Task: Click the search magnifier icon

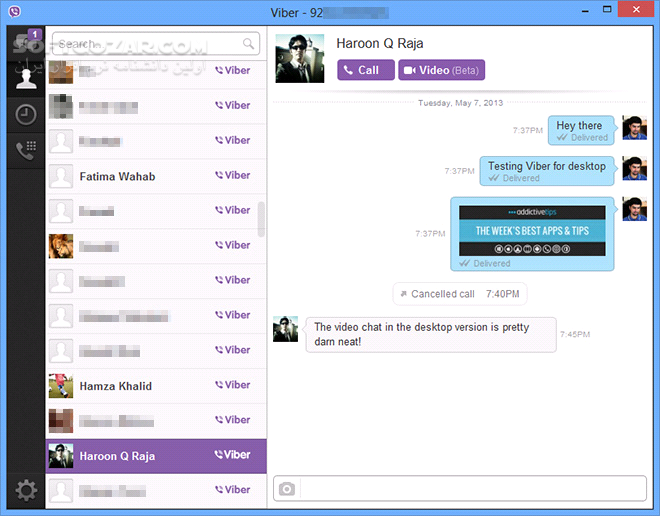Action: (248, 43)
